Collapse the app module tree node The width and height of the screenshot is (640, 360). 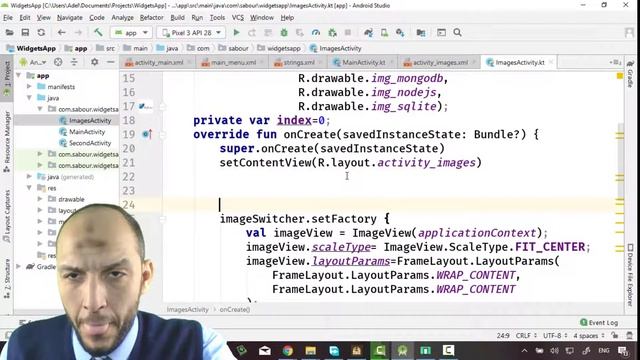[x=18, y=76]
